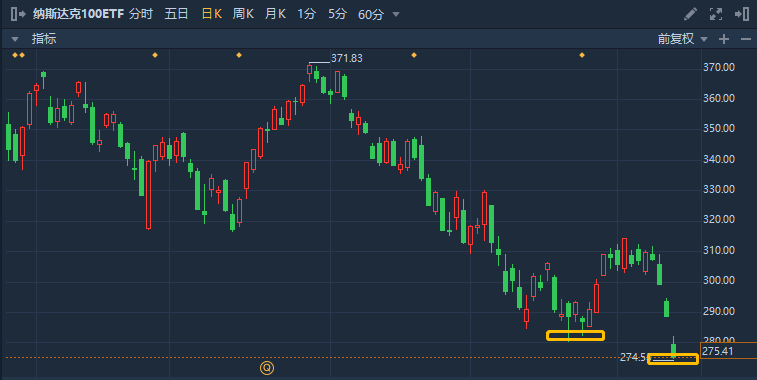Collapse the right panel using the arrow icon
Screen dimensions: 757x380
tap(742, 14)
